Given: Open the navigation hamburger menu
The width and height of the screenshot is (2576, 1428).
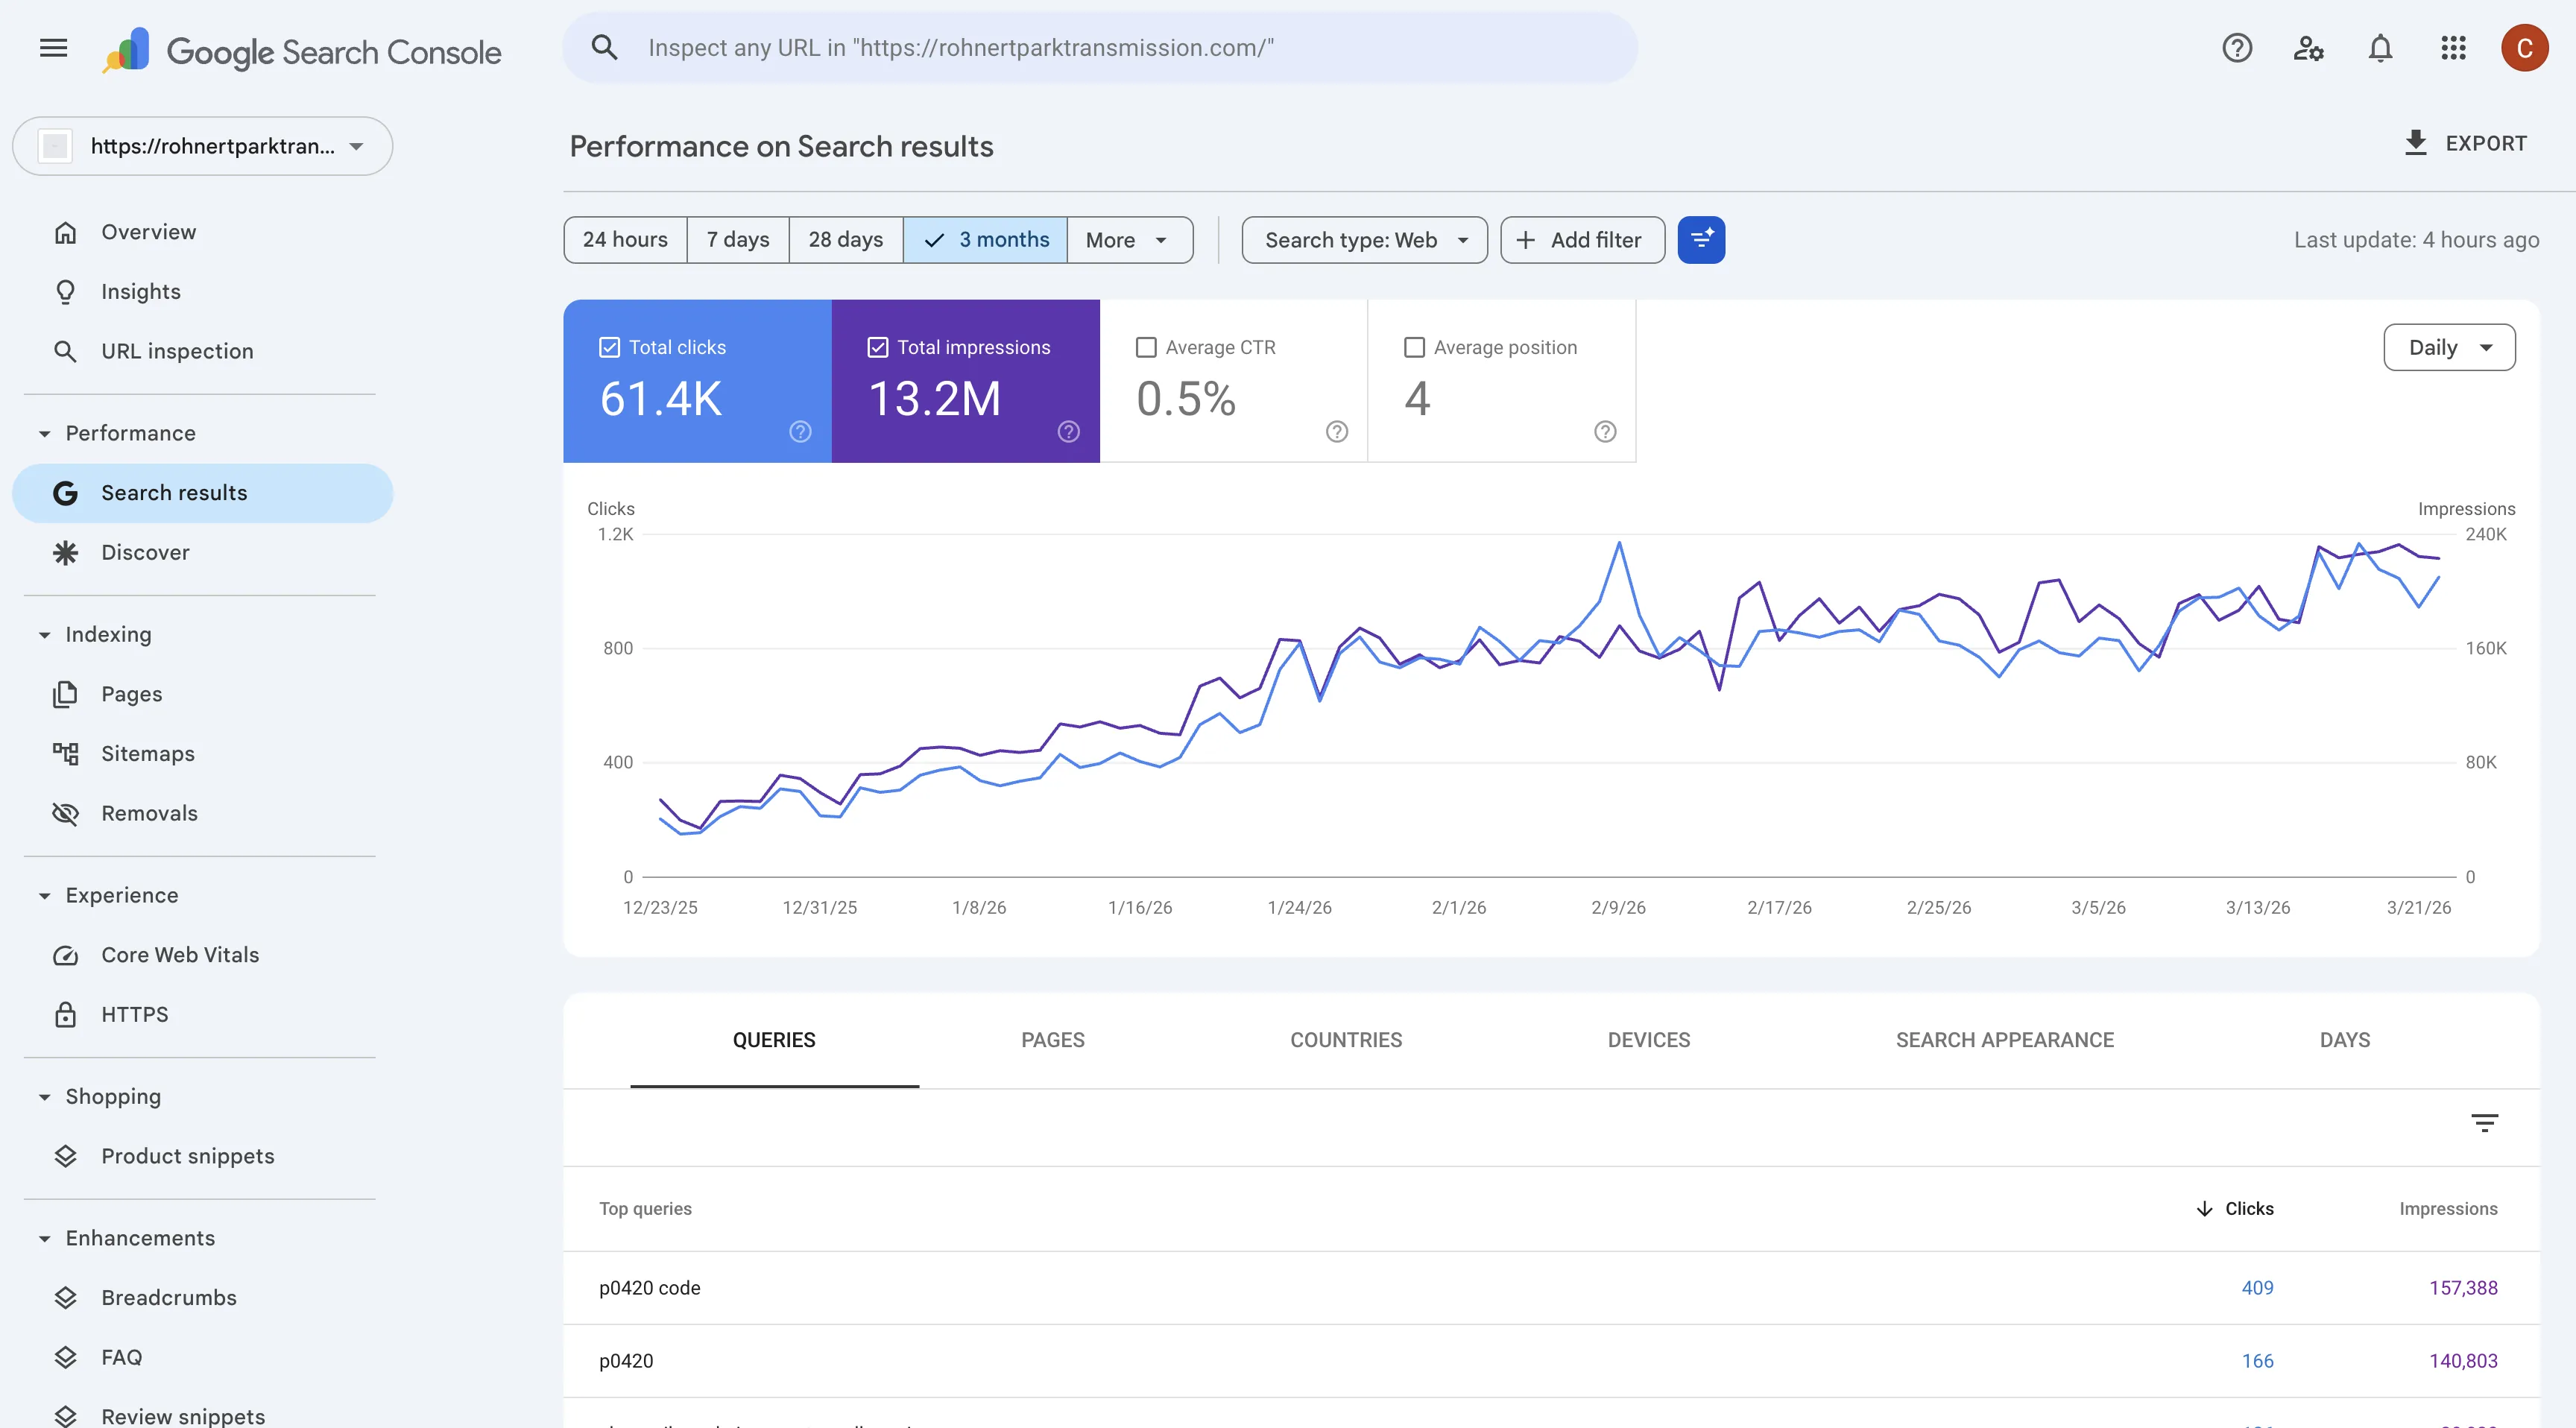Looking at the screenshot, I should tap(53, 47).
